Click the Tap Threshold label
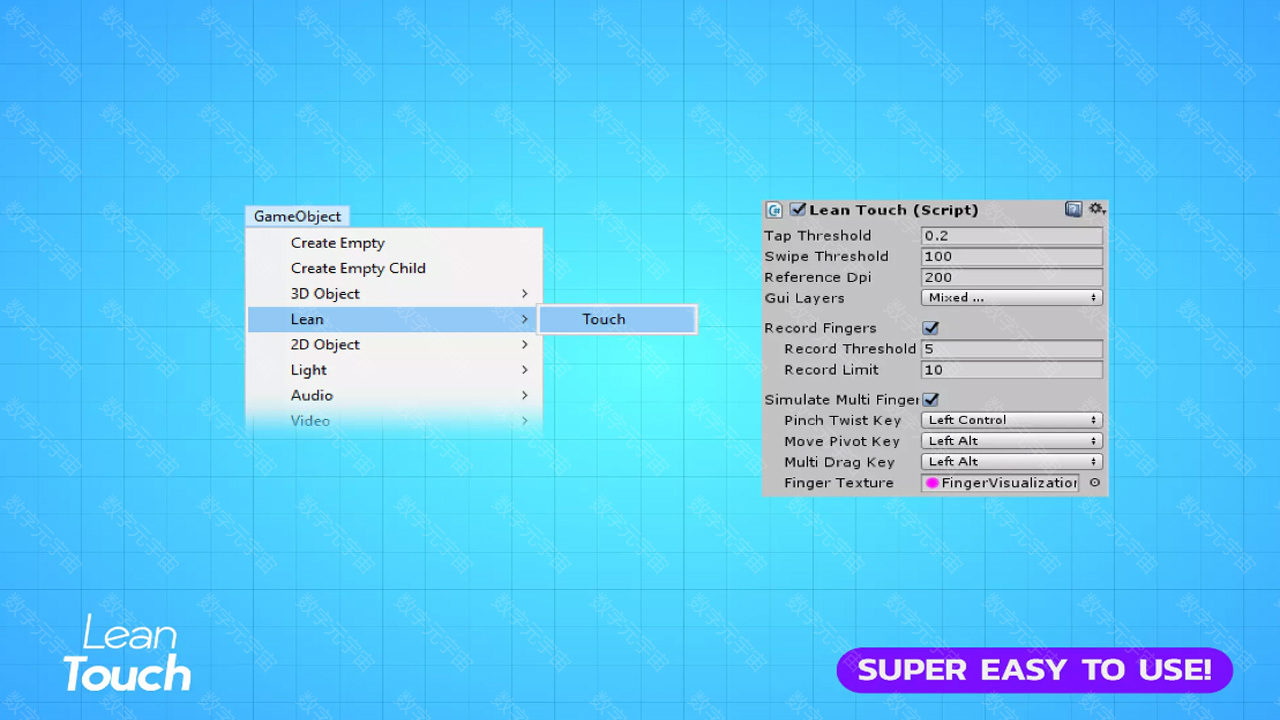The image size is (1280, 720). point(818,236)
